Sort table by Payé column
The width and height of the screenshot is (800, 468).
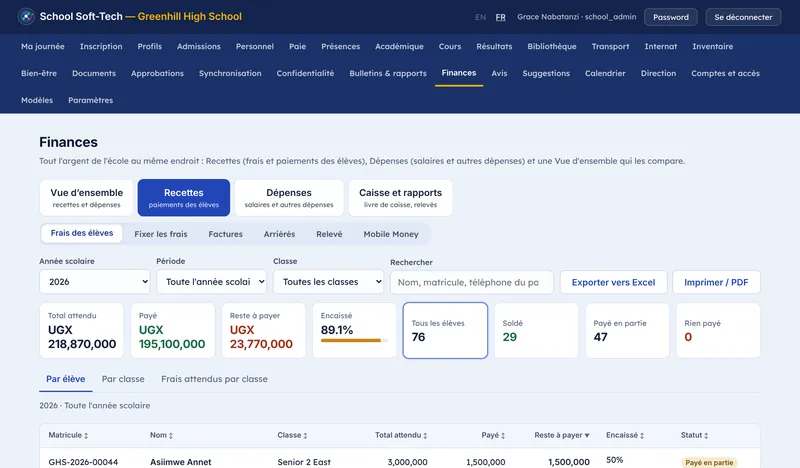(493, 435)
